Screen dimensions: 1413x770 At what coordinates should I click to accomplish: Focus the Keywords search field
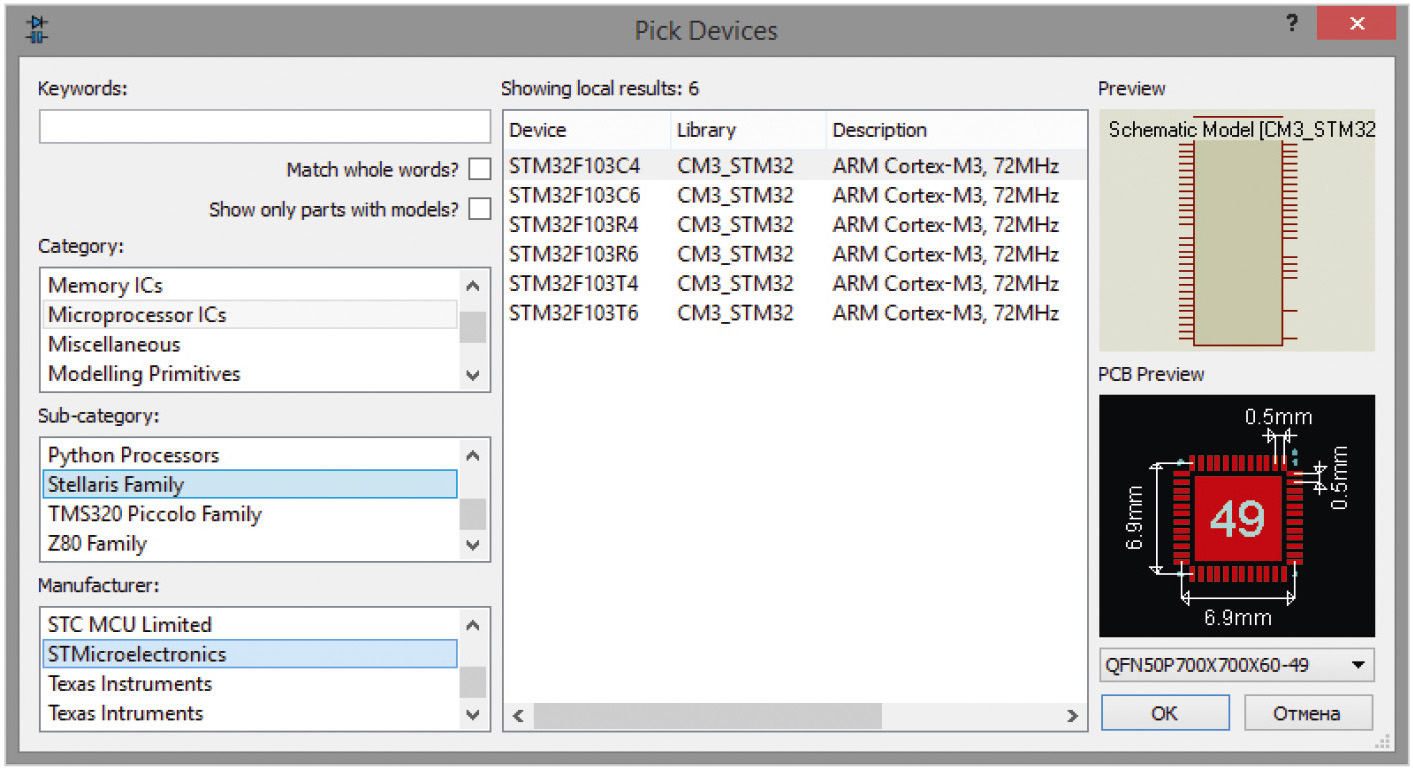click(x=265, y=127)
